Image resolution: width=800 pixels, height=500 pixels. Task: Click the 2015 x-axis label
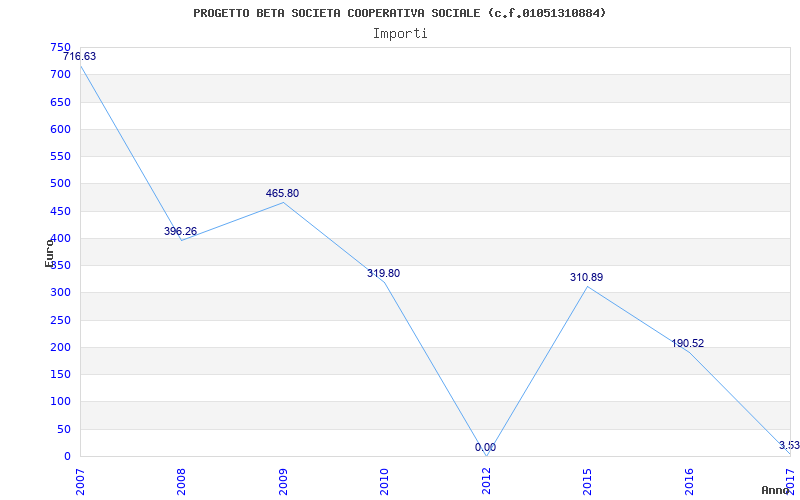pos(587,482)
